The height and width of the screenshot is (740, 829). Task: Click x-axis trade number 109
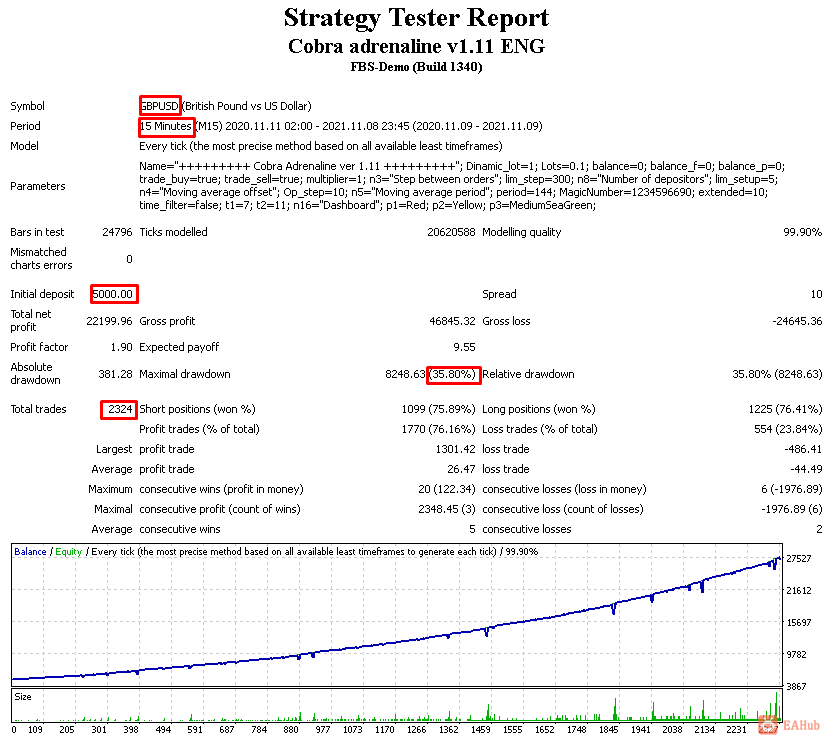35,730
